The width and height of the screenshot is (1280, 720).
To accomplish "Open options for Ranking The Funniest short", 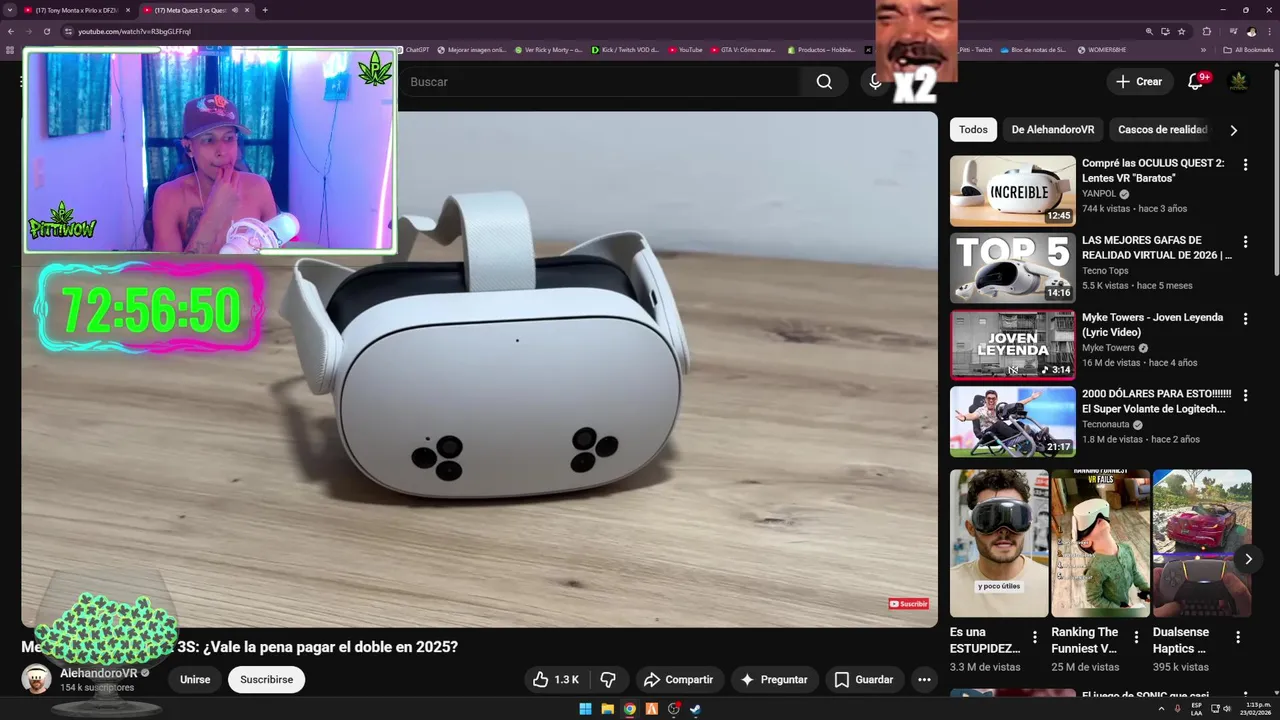I will pos(1136,637).
